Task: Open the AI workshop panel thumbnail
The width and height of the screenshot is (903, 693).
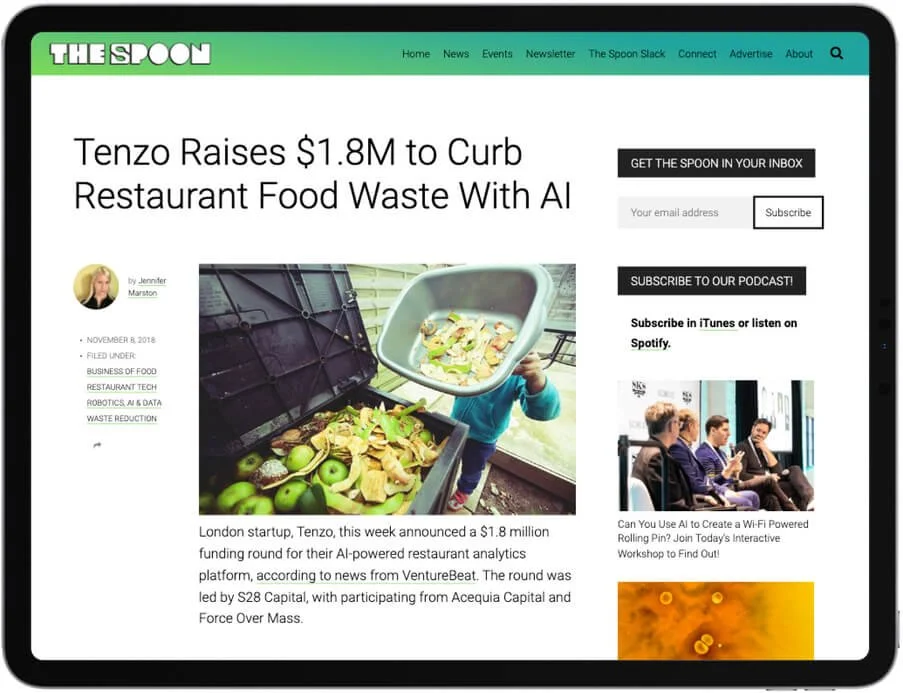Action: pyautogui.click(x=715, y=445)
